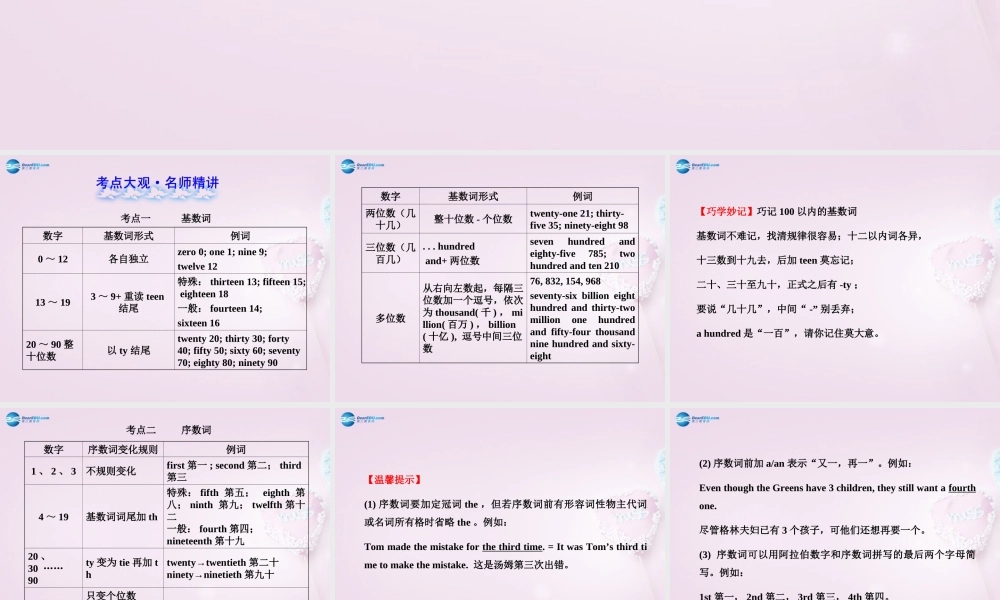Viewport: 1000px width, 600px height.
Task: Open the 巧记100以内的基数词 slide
Action: (x=835, y=278)
